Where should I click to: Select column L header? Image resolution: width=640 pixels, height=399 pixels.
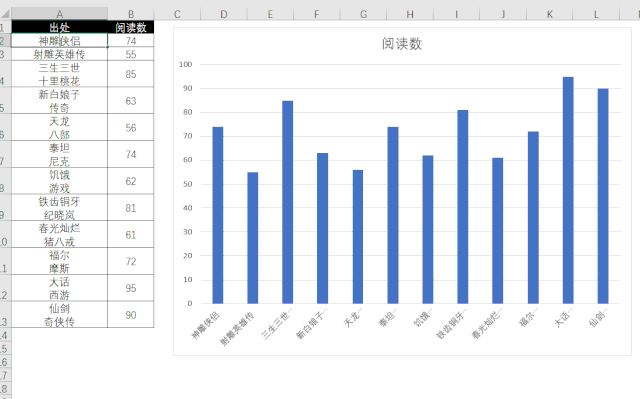coord(596,14)
